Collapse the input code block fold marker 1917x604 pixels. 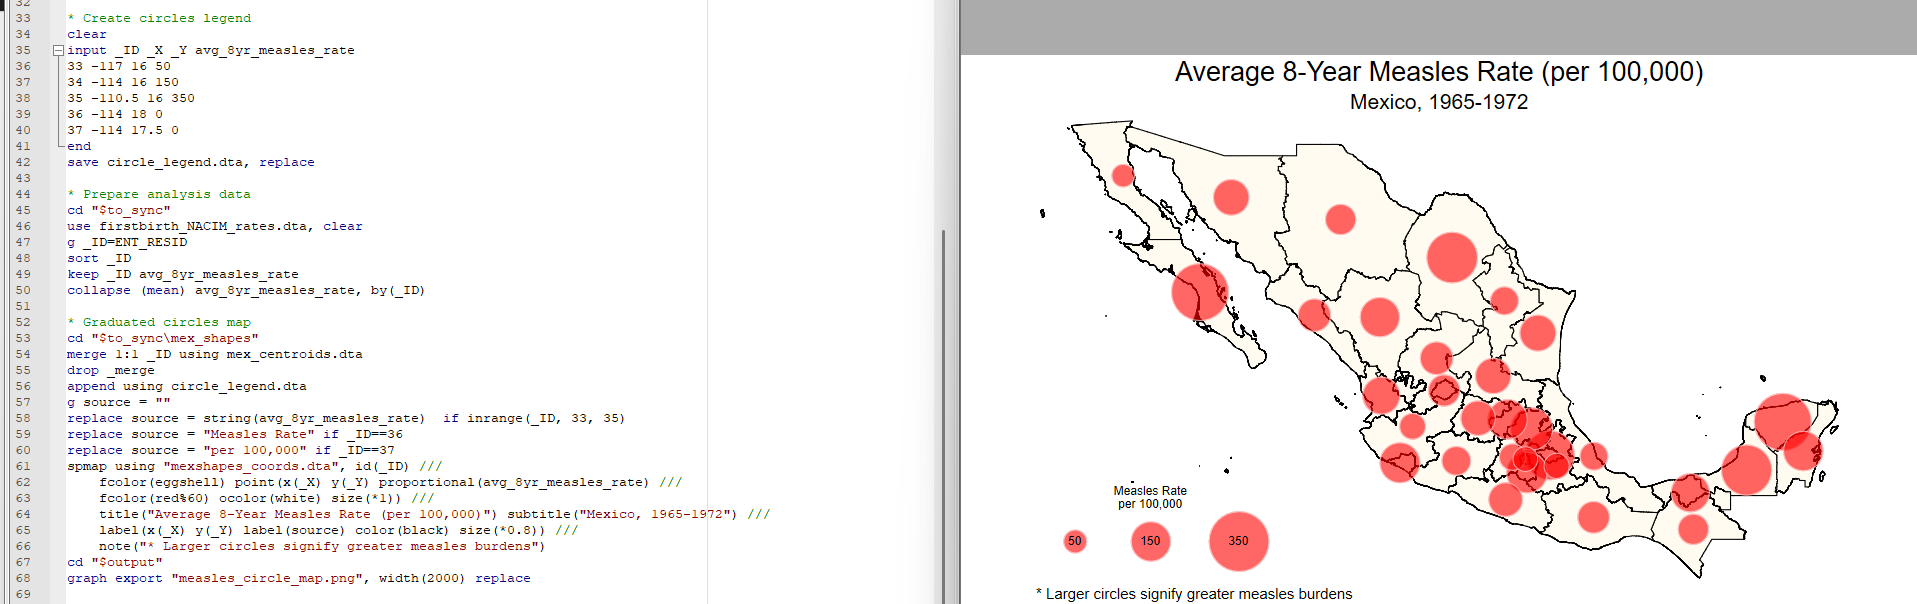click(x=58, y=50)
